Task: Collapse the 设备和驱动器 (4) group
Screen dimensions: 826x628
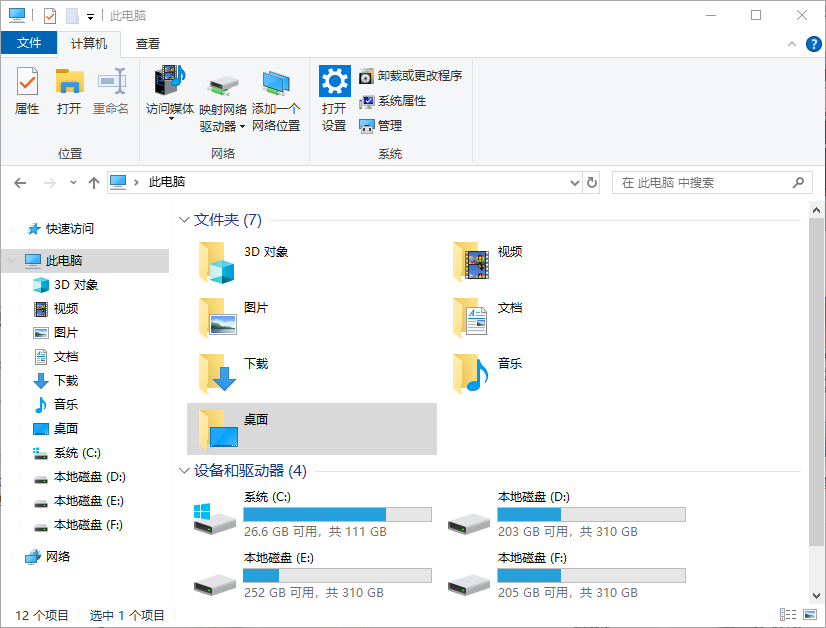Action: pos(184,471)
